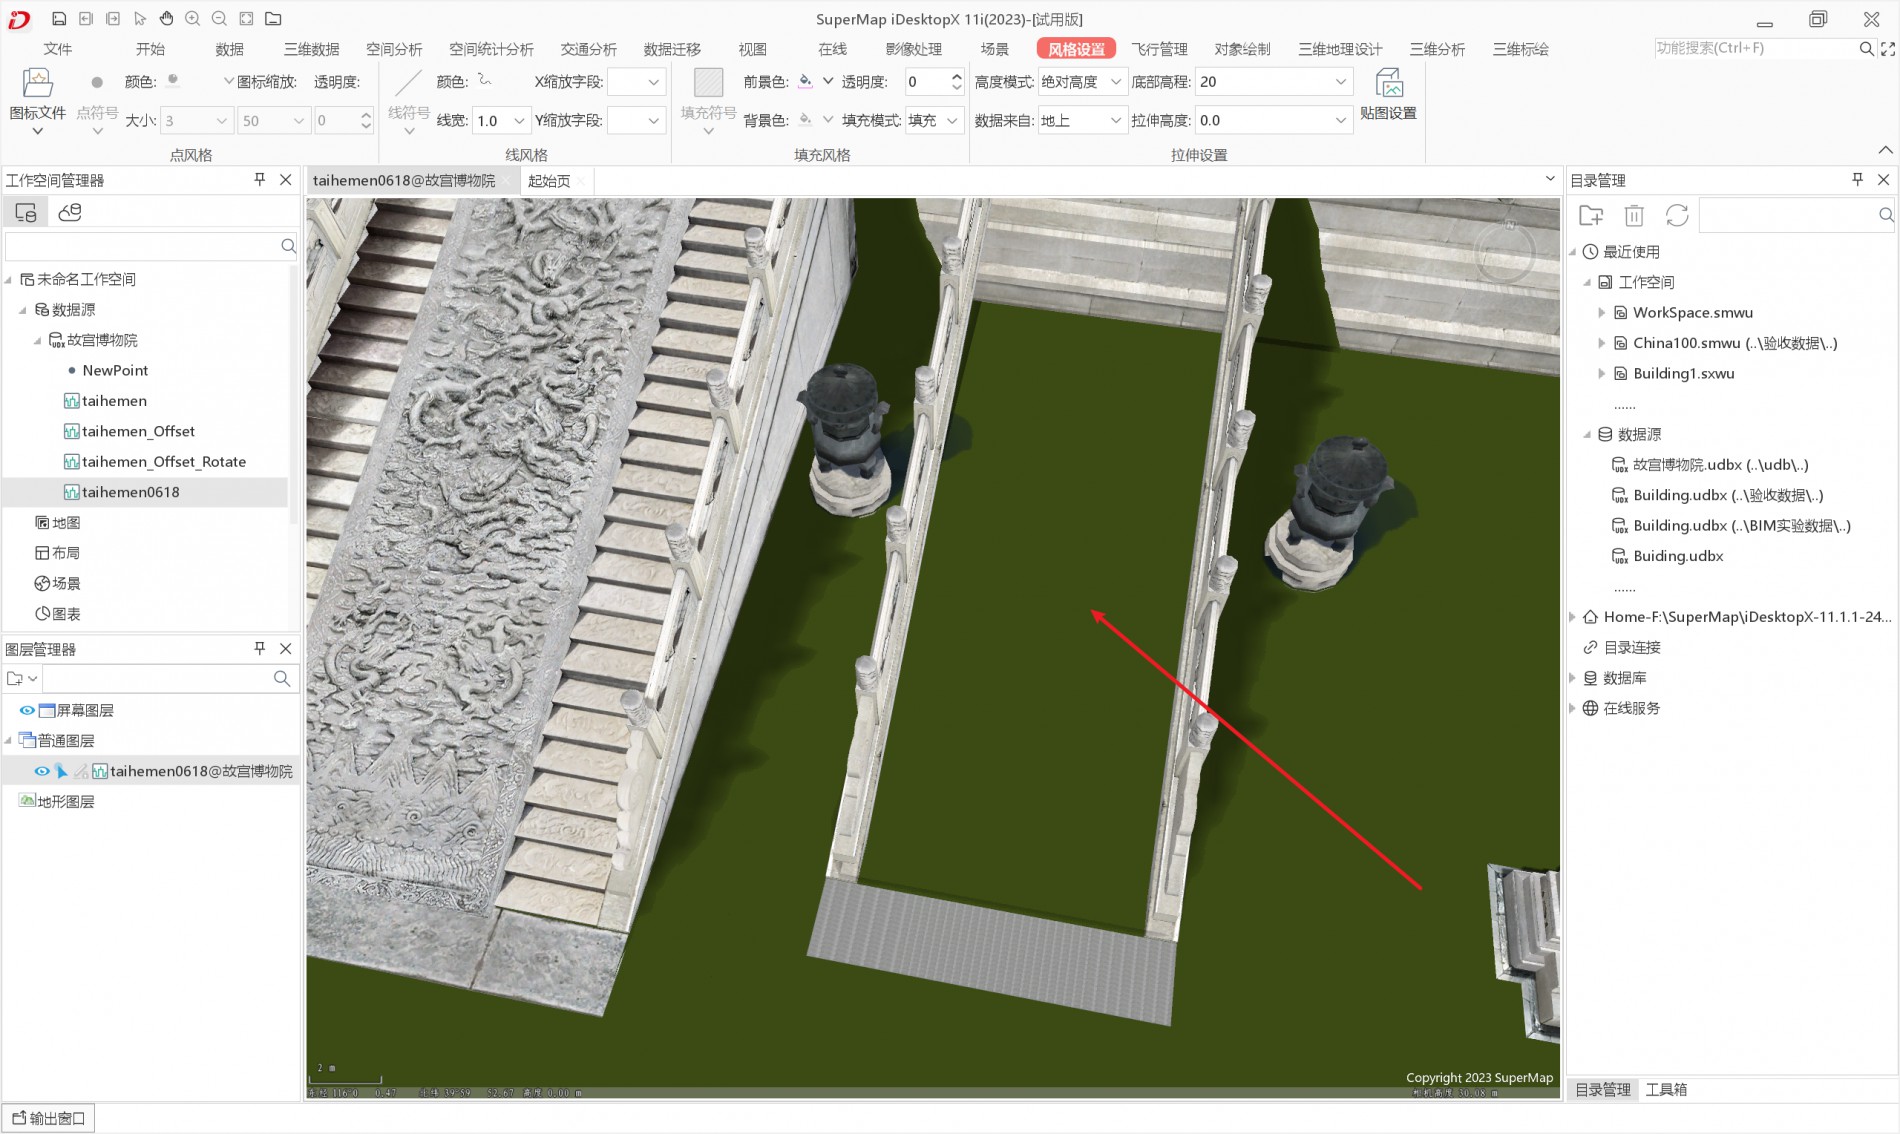Open the 飞行管理 ribbon tab
Image resolution: width=1900 pixels, height=1134 pixels.
[1159, 49]
